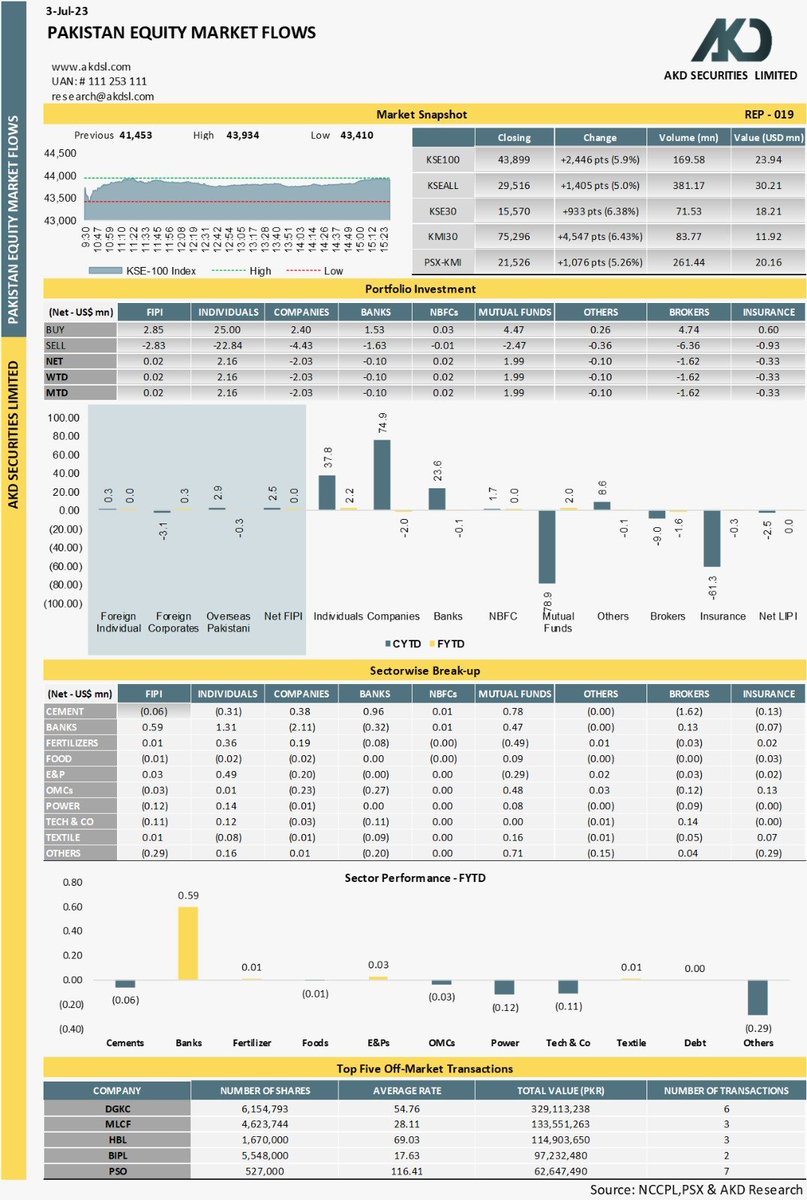The width and height of the screenshot is (807, 1200).
Task: Select the CEMENT sector row label
Action: pos(78,710)
